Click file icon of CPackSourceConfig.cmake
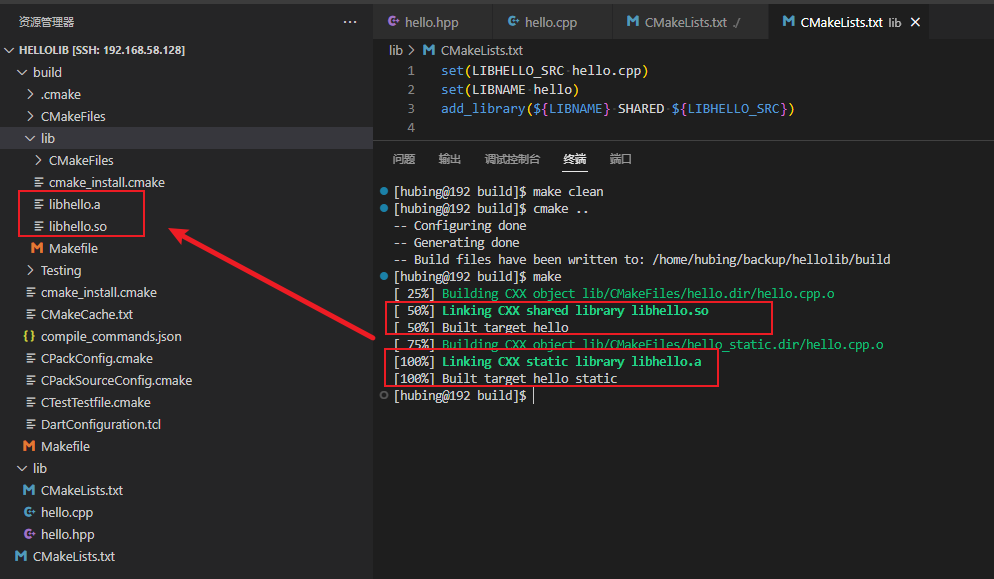 pos(30,381)
